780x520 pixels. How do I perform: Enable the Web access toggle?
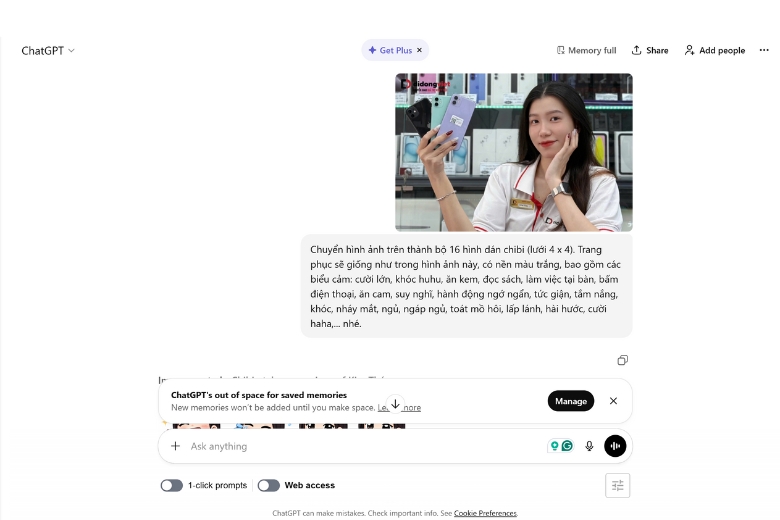click(x=269, y=485)
